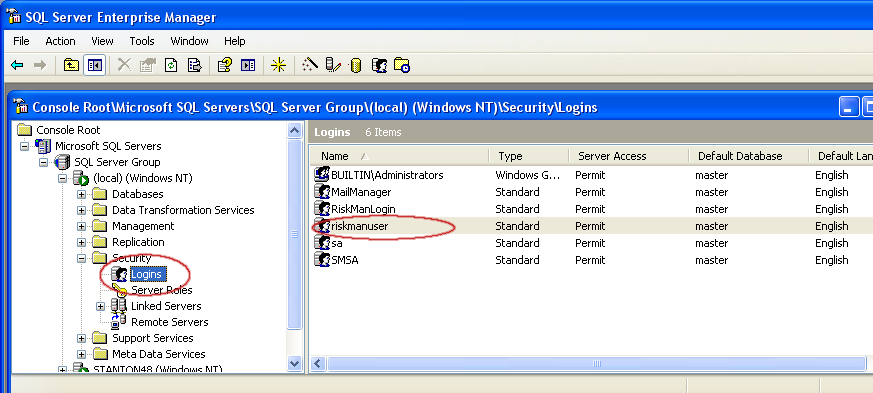Viewport: 873px width, 393px height.
Task: Run a Wizard using the wand icon
Action: 310,65
